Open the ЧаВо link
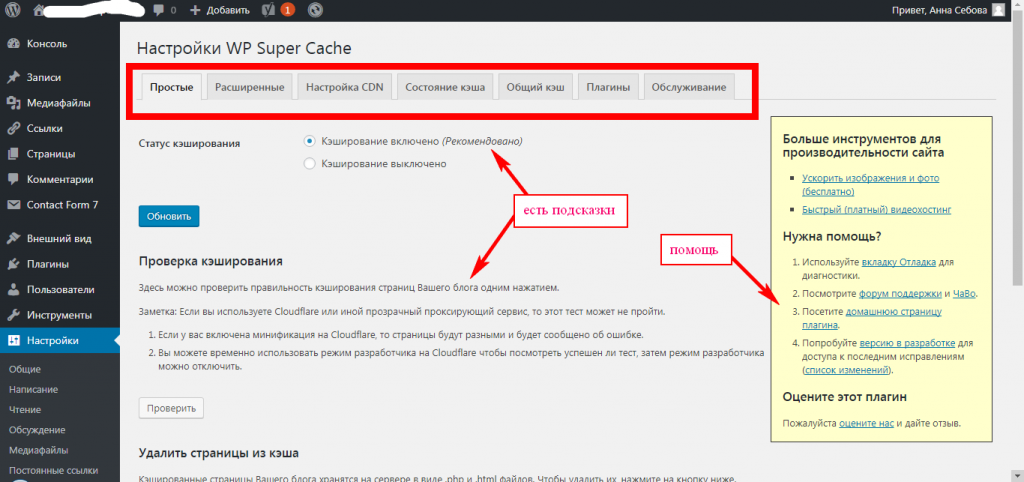 click(964, 294)
